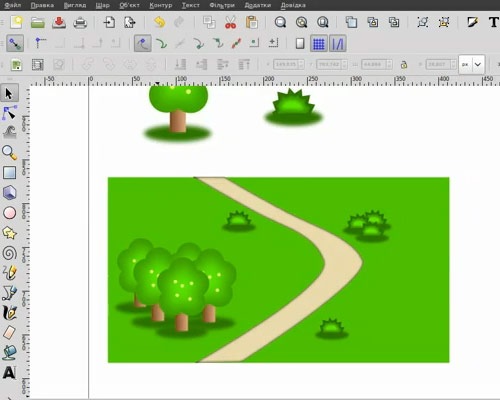The image size is (500, 400).
Task: Toggle snap to paths
Action: point(162,43)
